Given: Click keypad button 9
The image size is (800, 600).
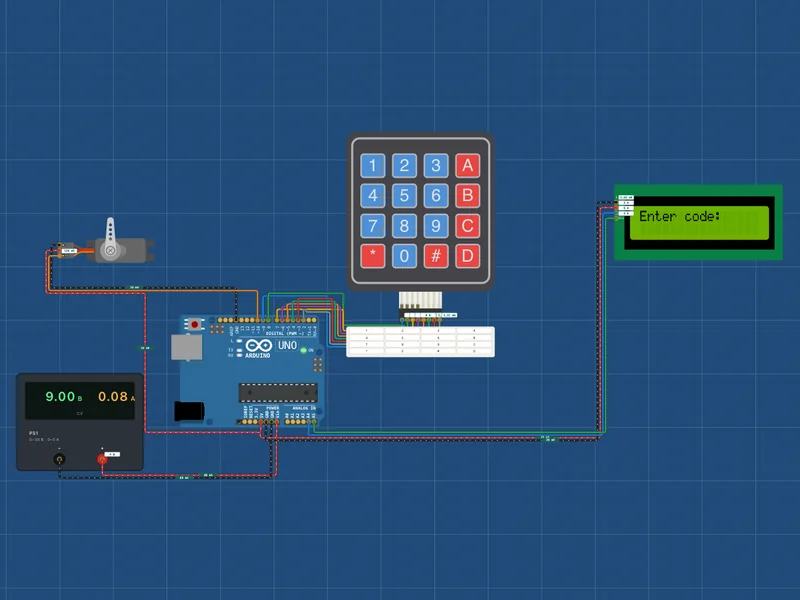Looking at the screenshot, I should click(436, 226).
